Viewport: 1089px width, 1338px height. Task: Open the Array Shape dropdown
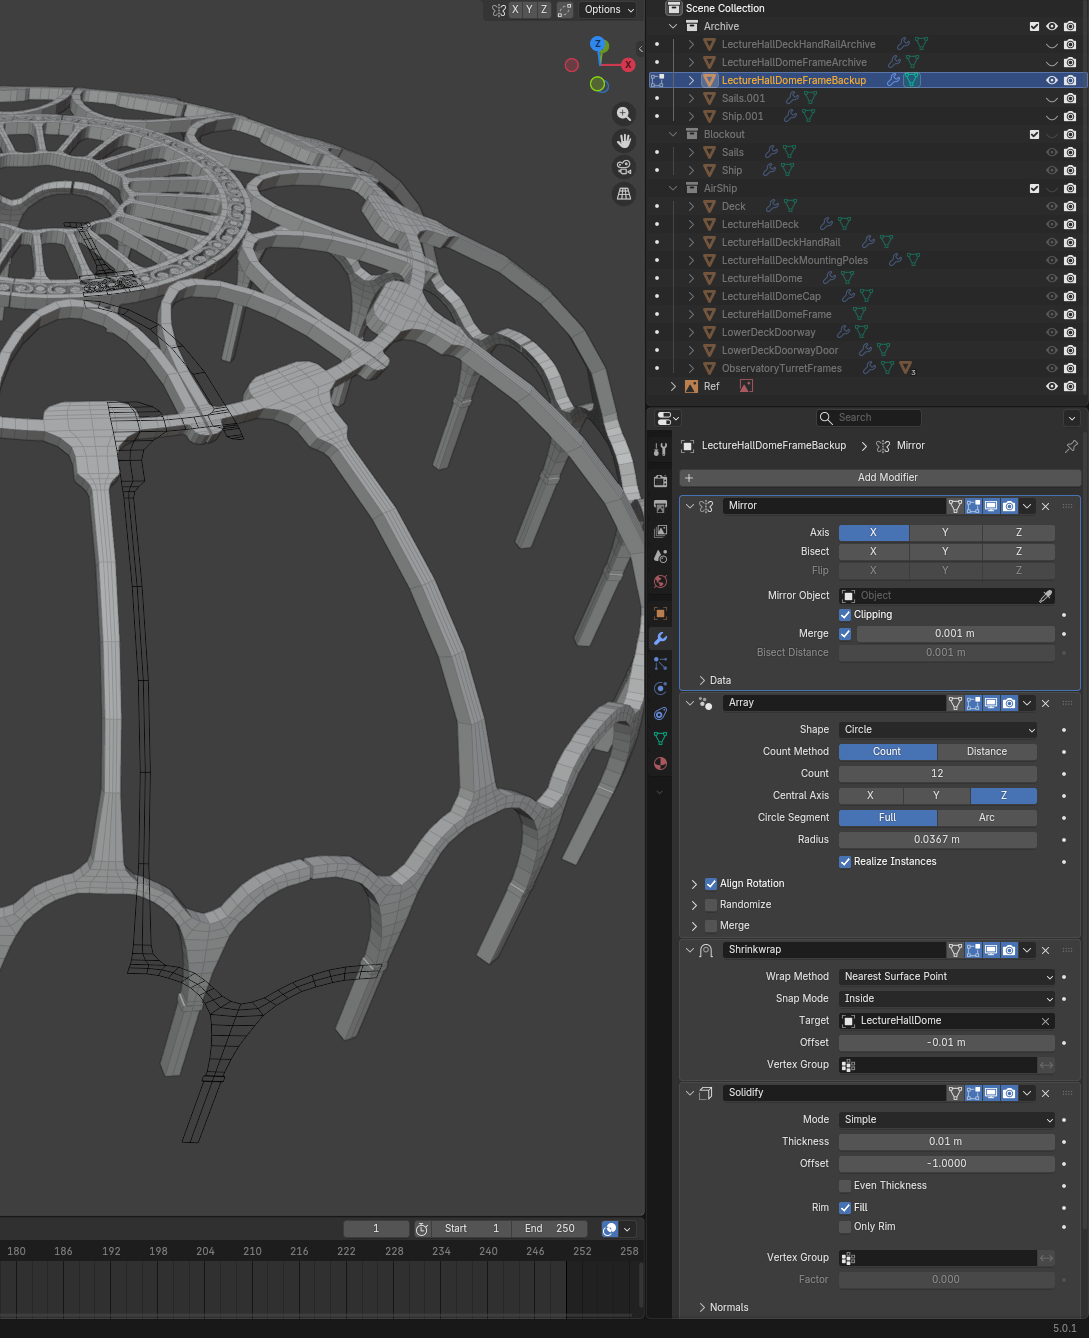[937, 730]
